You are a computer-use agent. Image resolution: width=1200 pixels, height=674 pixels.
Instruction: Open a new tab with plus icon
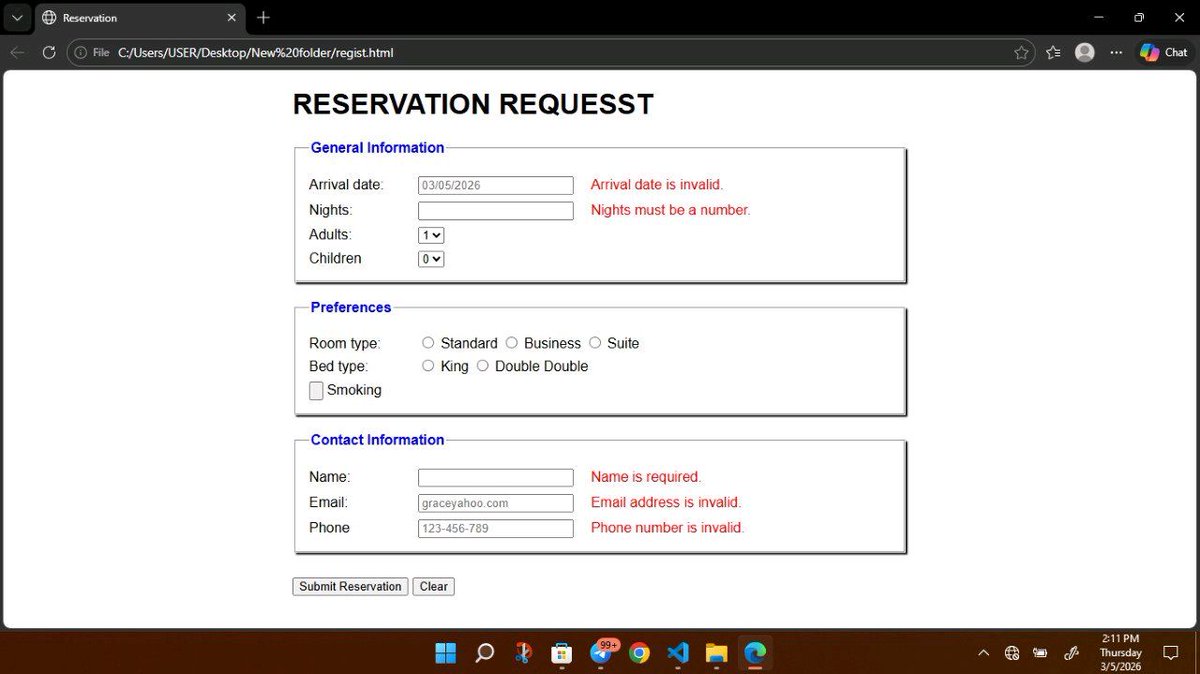click(x=263, y=17)
